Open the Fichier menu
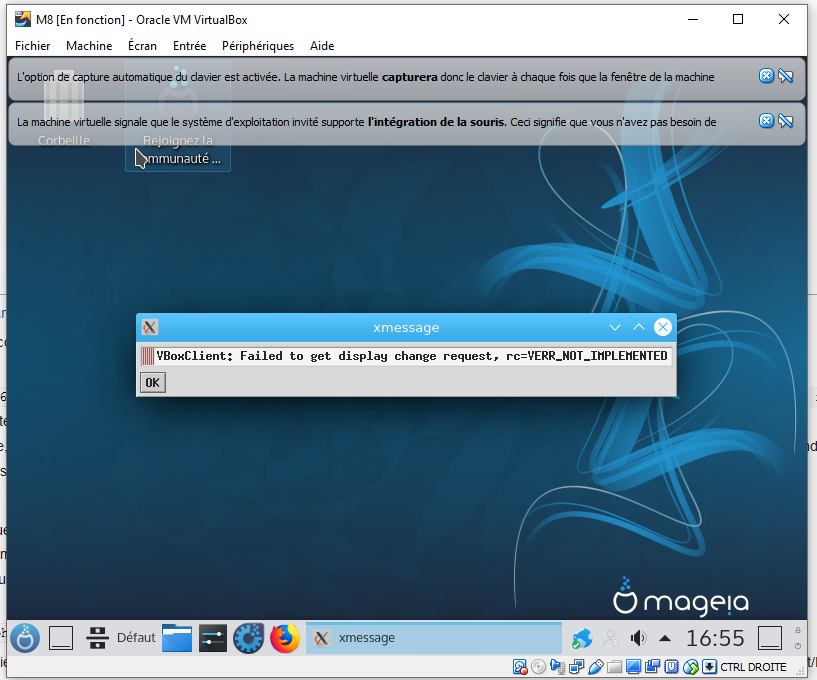The height and width of the screenshot is (680, 817). click(x=32, y=46)
